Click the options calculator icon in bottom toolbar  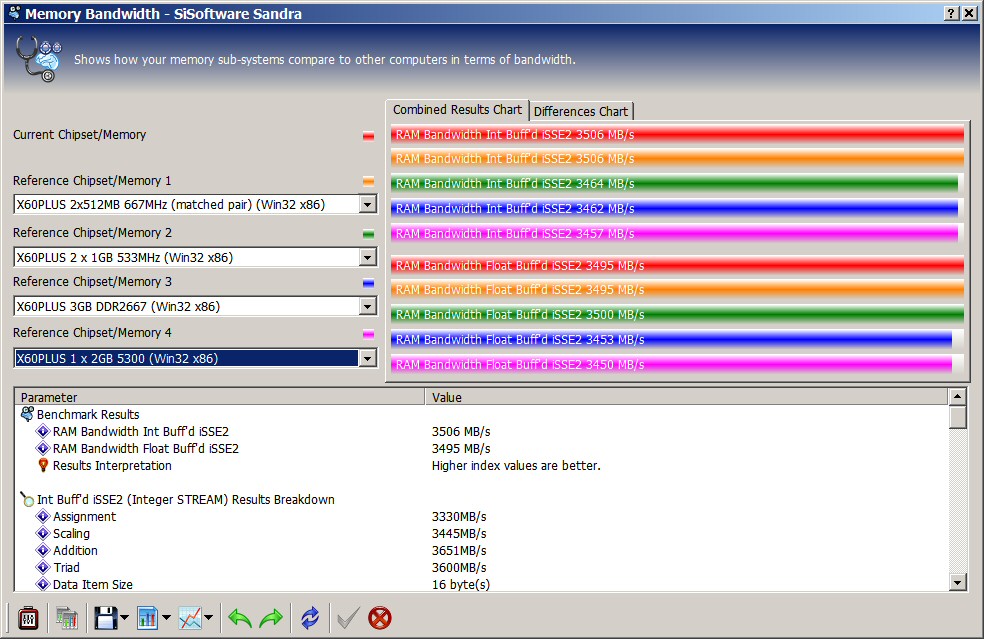point(28,618)
